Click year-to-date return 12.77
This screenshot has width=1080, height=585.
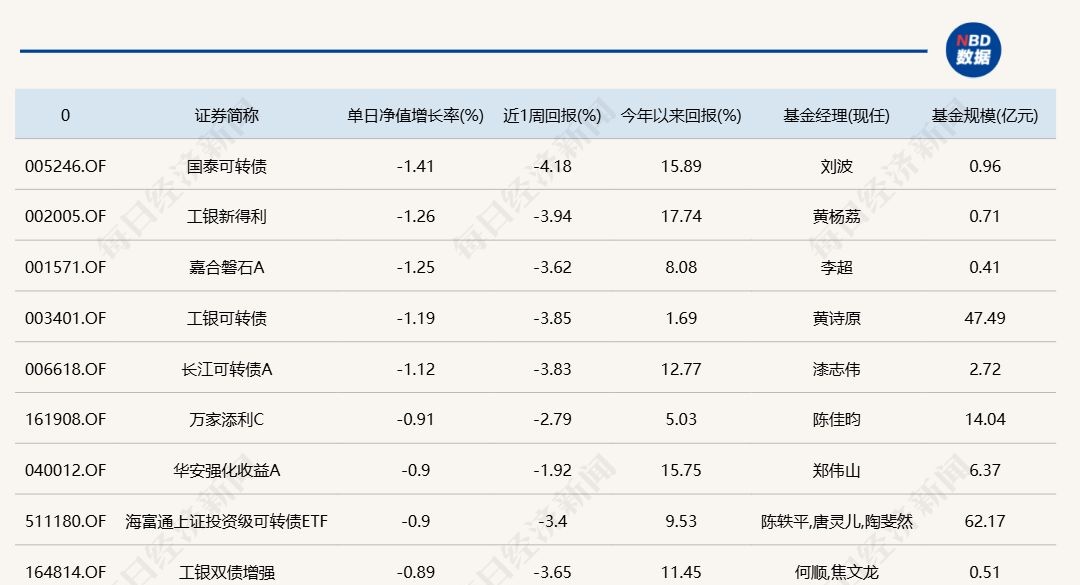[681, 369]
